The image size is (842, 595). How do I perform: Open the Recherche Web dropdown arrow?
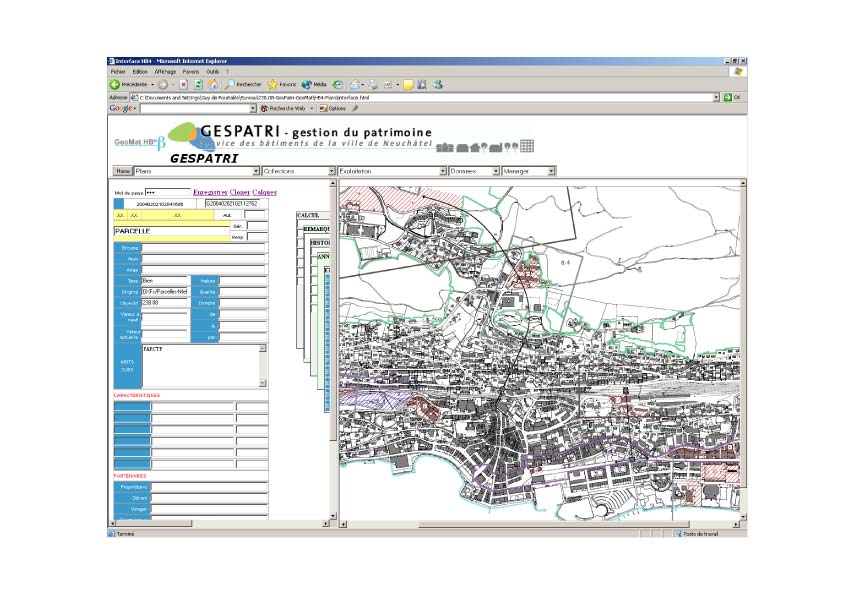(311, 108)
